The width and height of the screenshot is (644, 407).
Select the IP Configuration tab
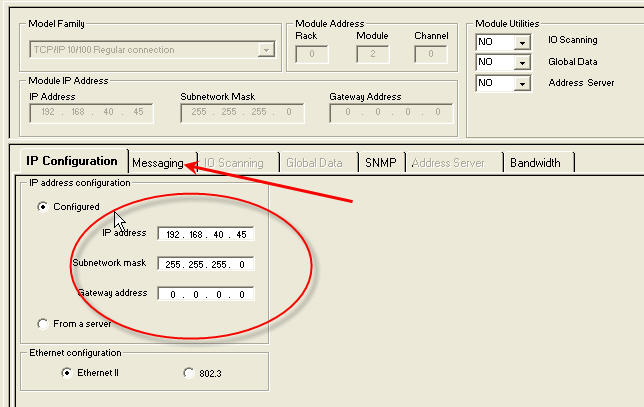[72, 161]
